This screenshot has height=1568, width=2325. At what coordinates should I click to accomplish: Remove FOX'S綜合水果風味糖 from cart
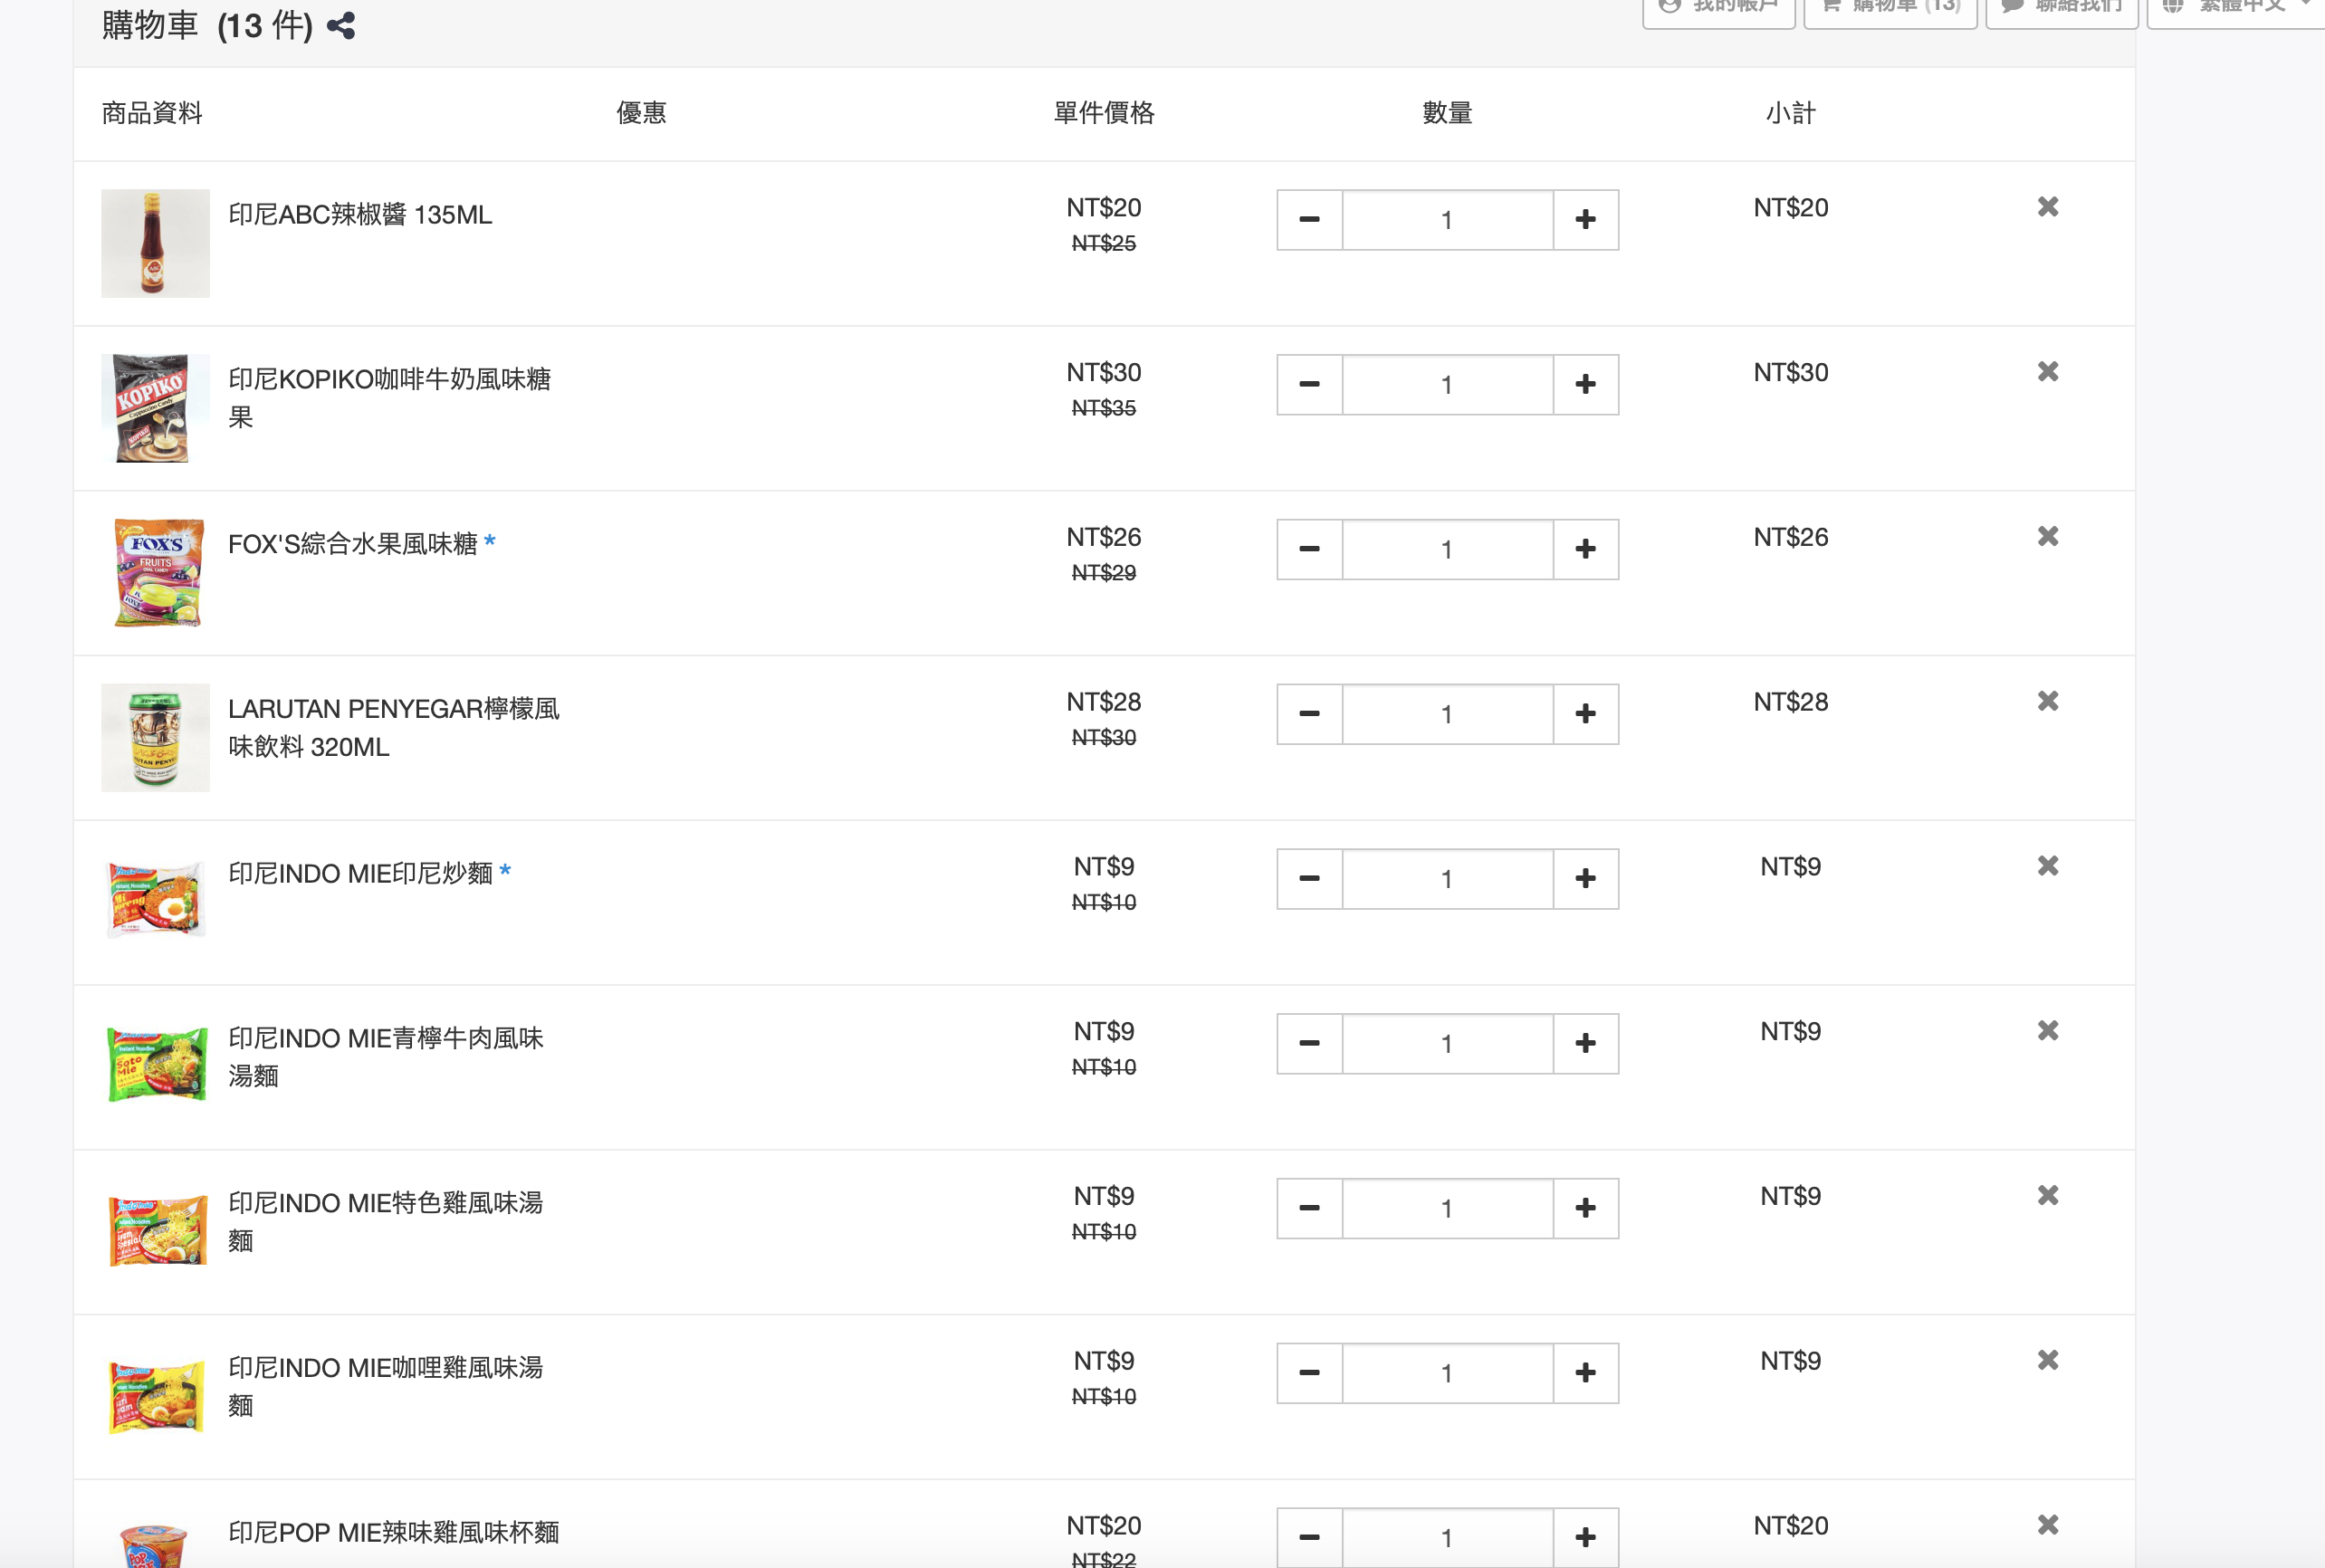point(2047,537)
